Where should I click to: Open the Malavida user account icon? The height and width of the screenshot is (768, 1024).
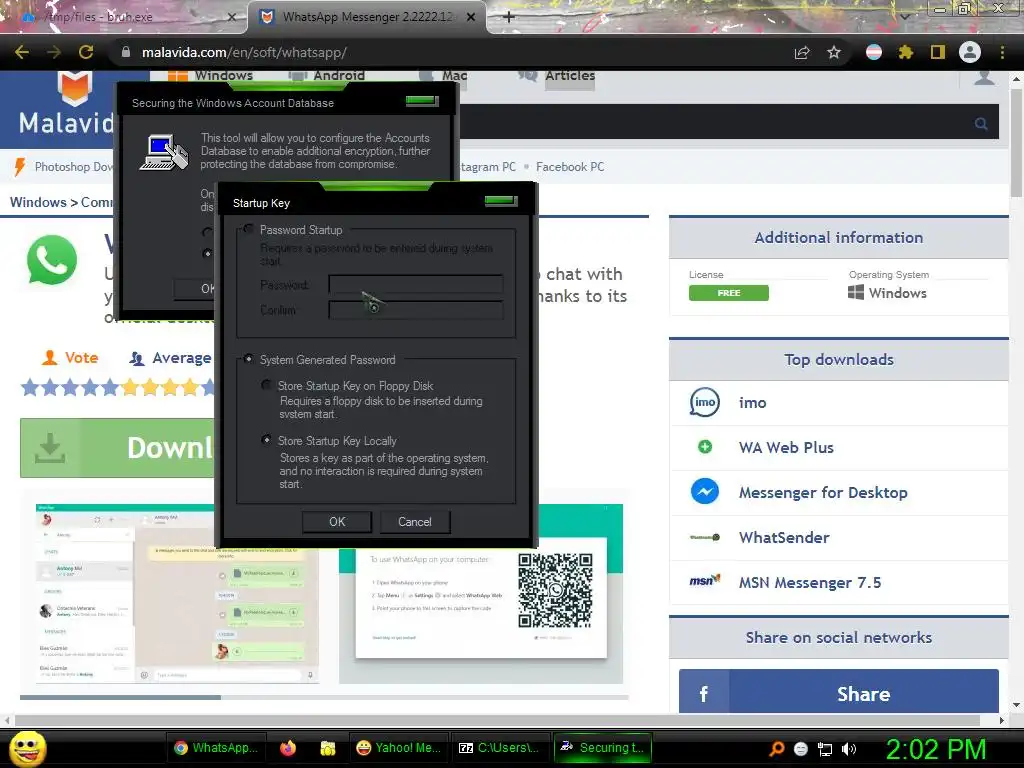984,78
